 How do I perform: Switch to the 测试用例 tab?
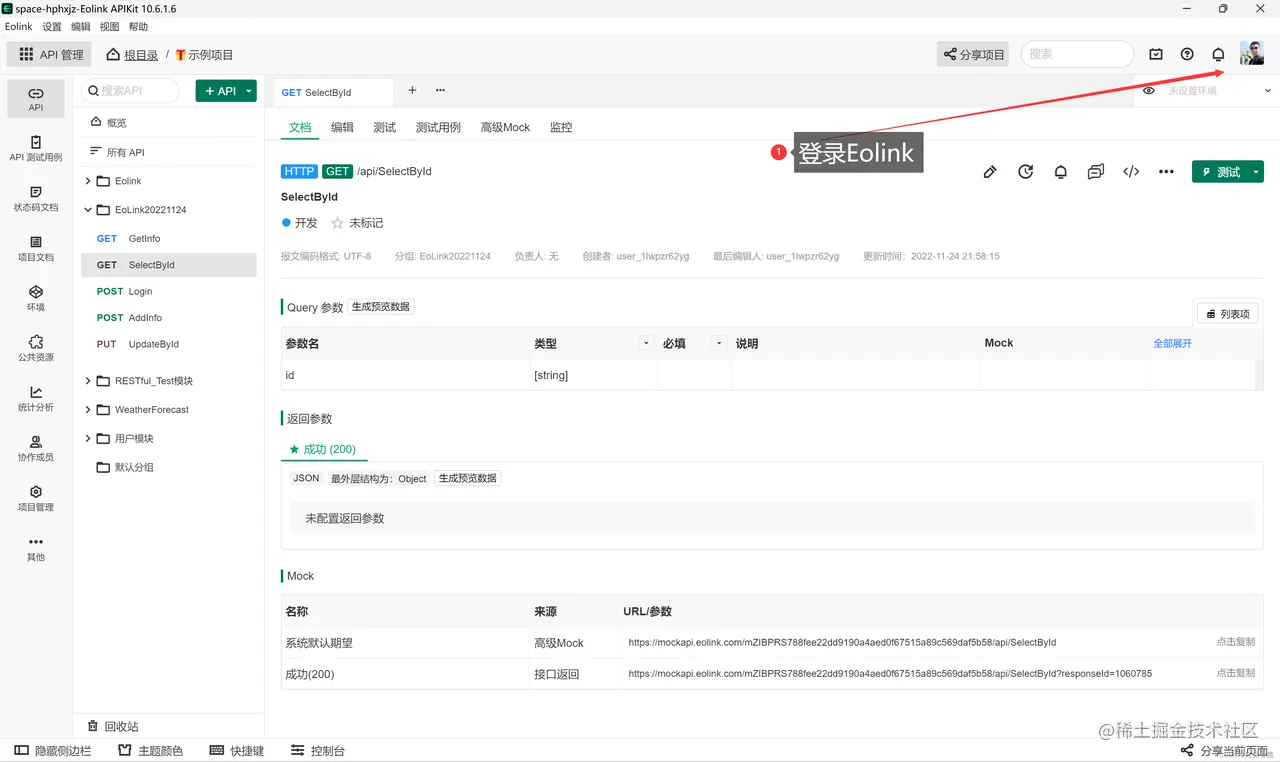coord(438,127)
